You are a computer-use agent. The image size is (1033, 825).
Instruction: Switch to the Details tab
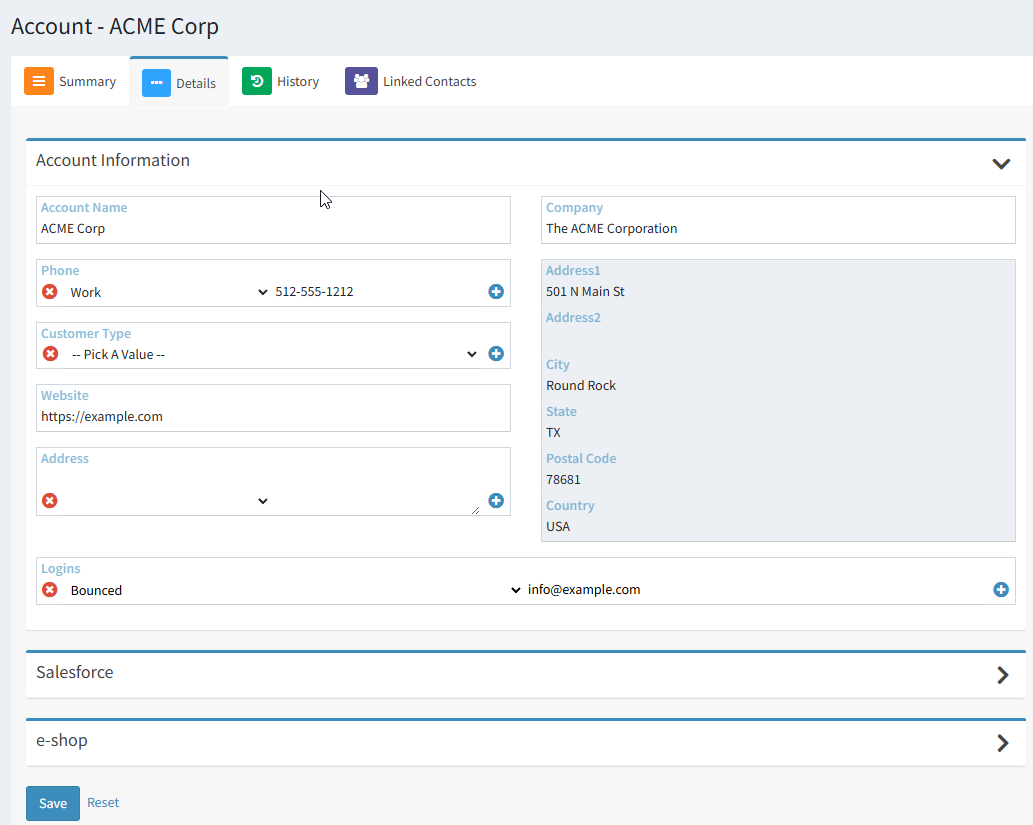tap(179, 82)
